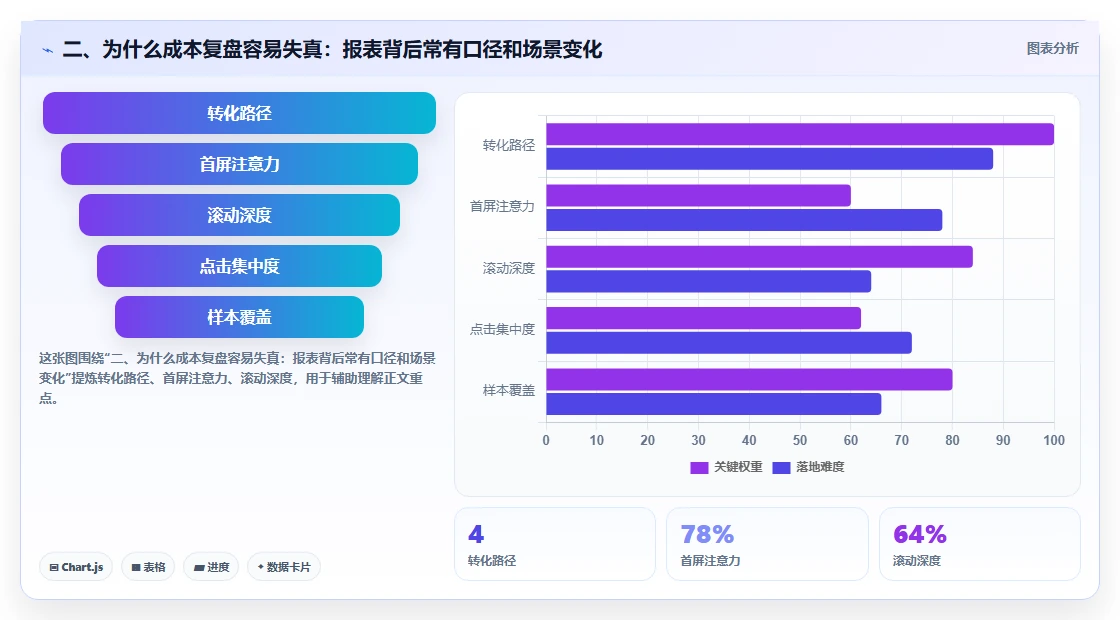Click the 首屏注意力 落地难度 blue bar
Image resolution: width=1120 pixels, height=620 pixels.
pos(744,220)
